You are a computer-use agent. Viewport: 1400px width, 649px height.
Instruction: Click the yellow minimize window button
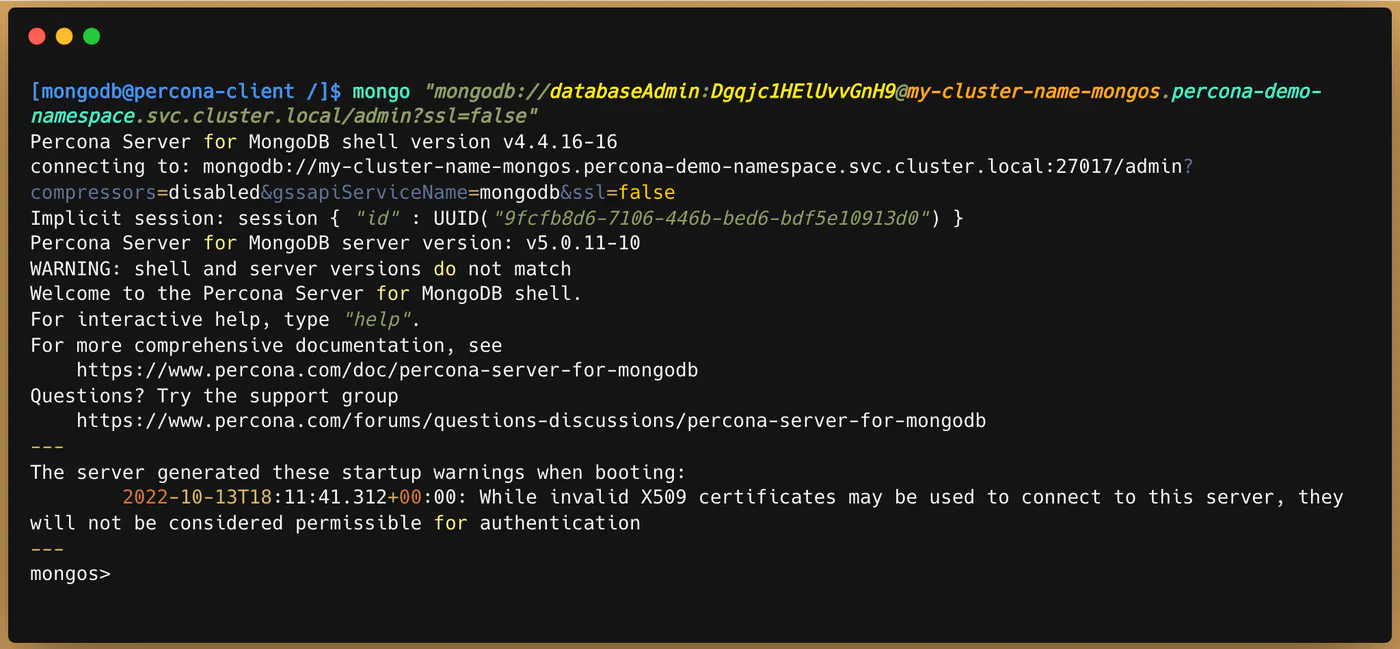pyautogui.click(x=64, y=36)
